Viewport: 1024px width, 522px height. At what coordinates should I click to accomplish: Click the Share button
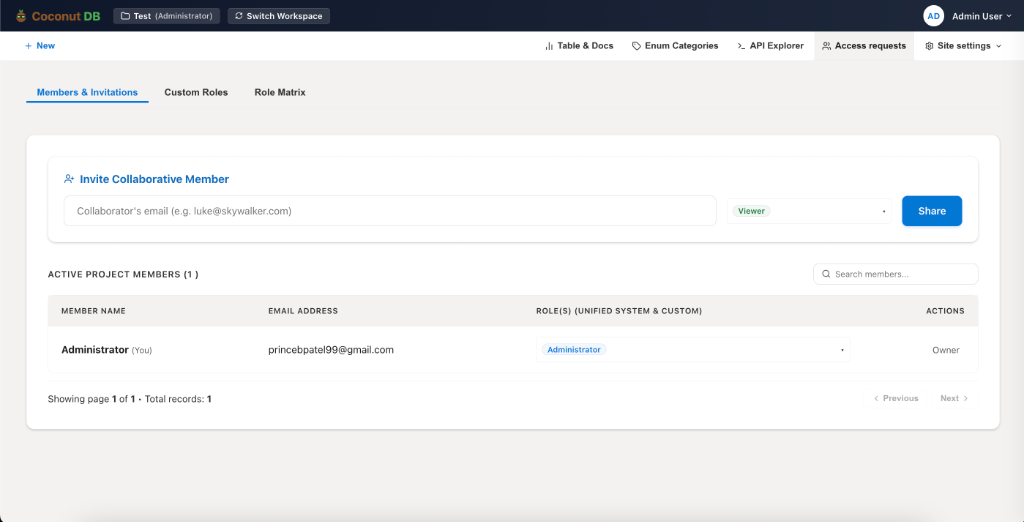932,211
